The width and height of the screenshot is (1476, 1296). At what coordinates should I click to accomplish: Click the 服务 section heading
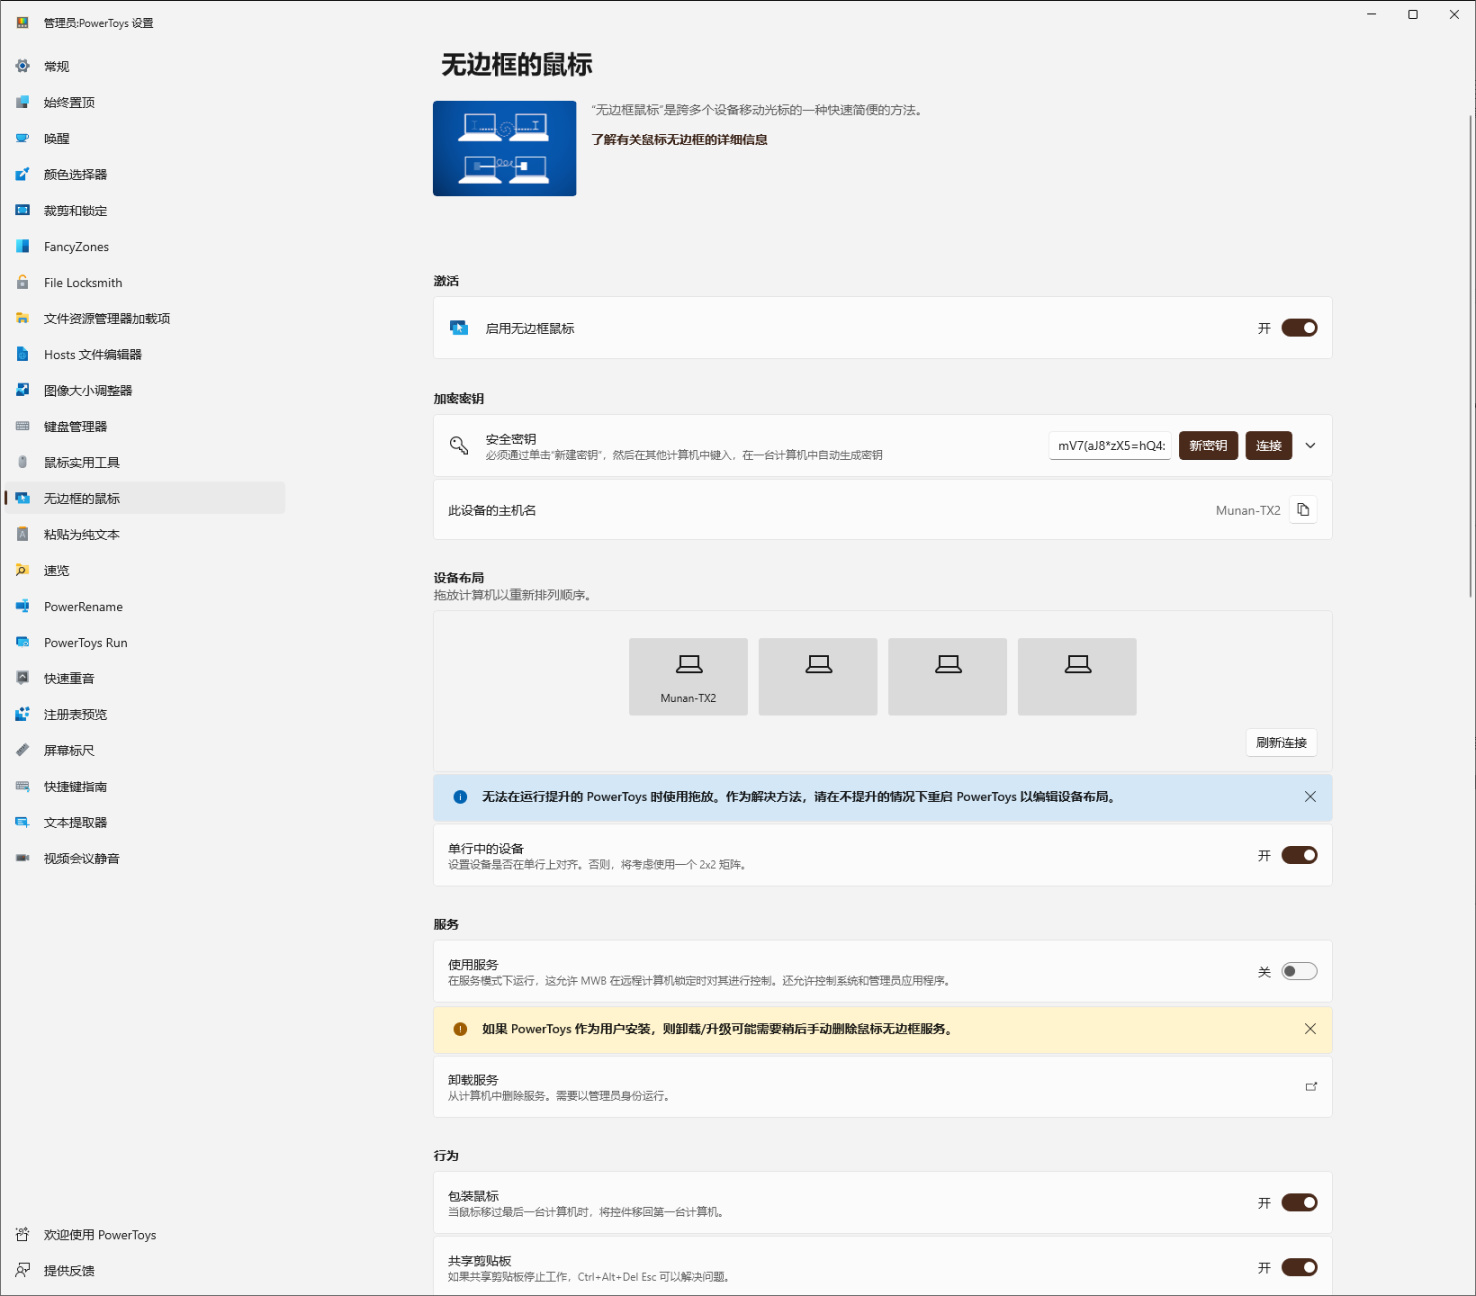[x=446, y=925]
